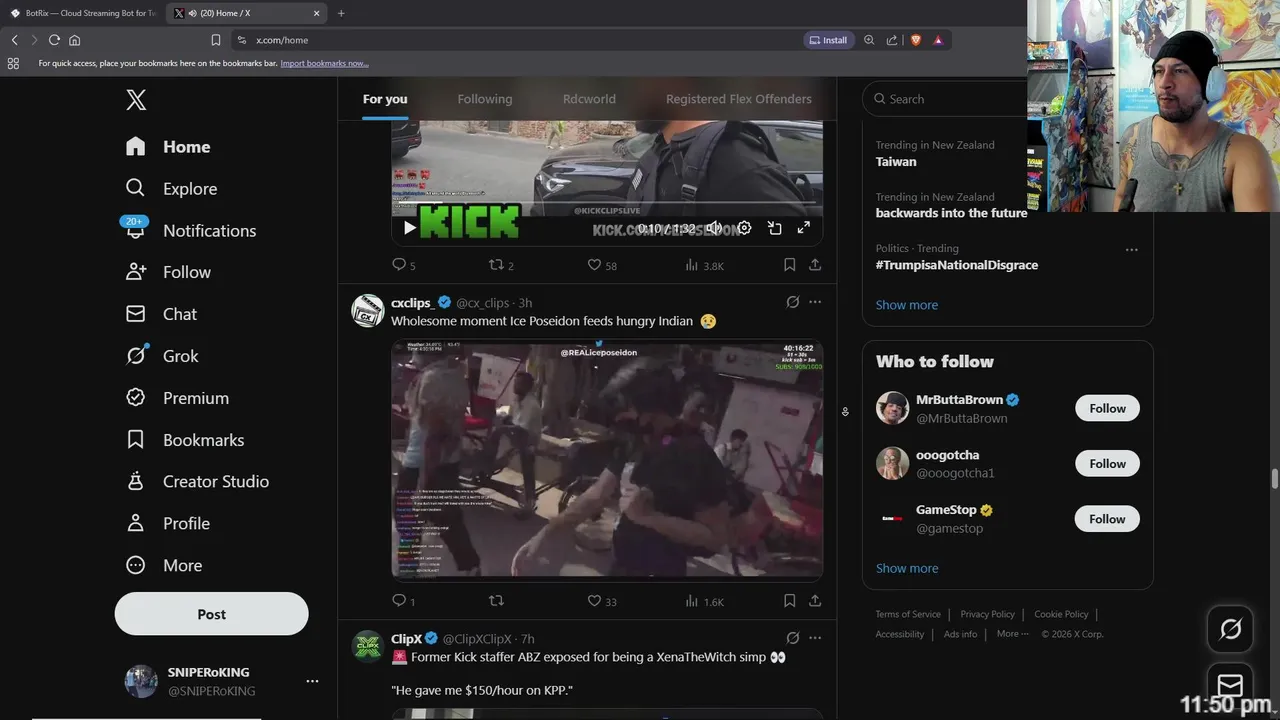
Task: Open Grok explain on ClipX post
Action: pyautogui.click(x=793, y=638)
